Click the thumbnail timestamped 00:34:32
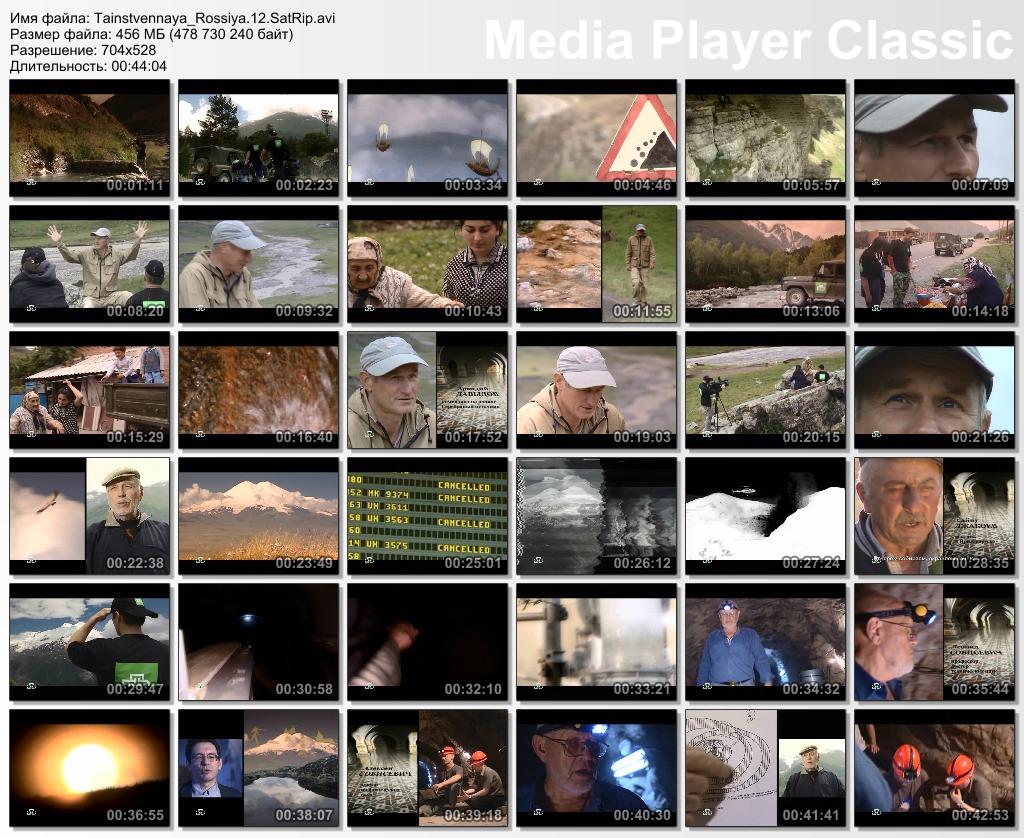This screenshot has width=1024, height=838. [765, 642]
